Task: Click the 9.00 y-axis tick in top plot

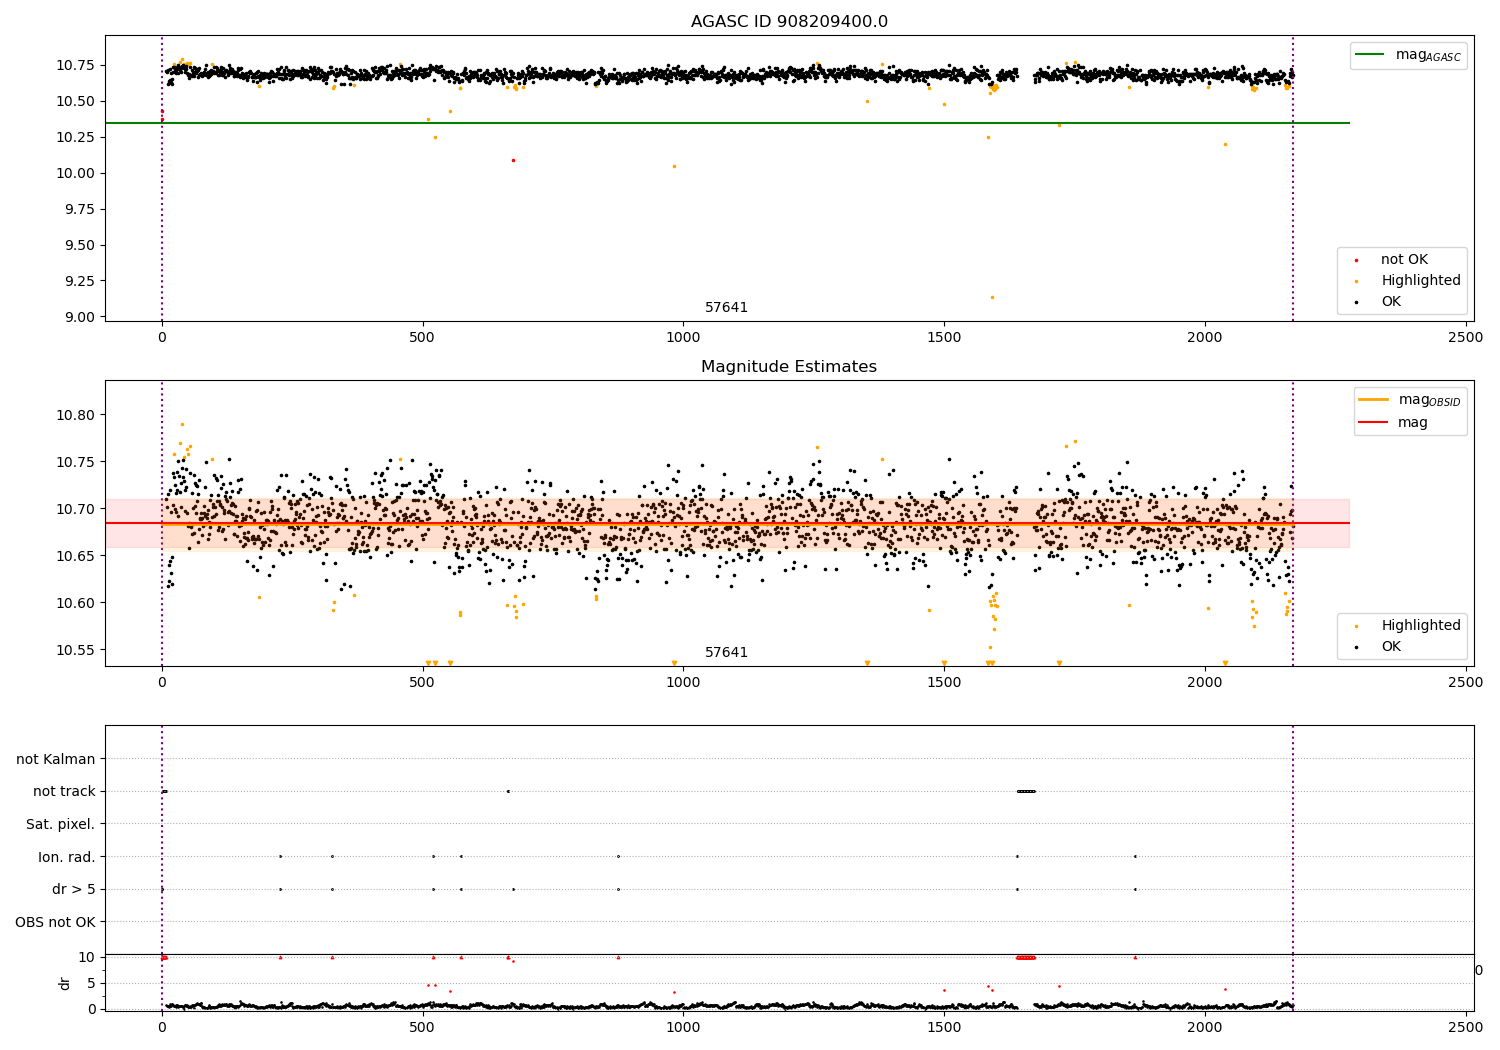Action: coord(80,317)
